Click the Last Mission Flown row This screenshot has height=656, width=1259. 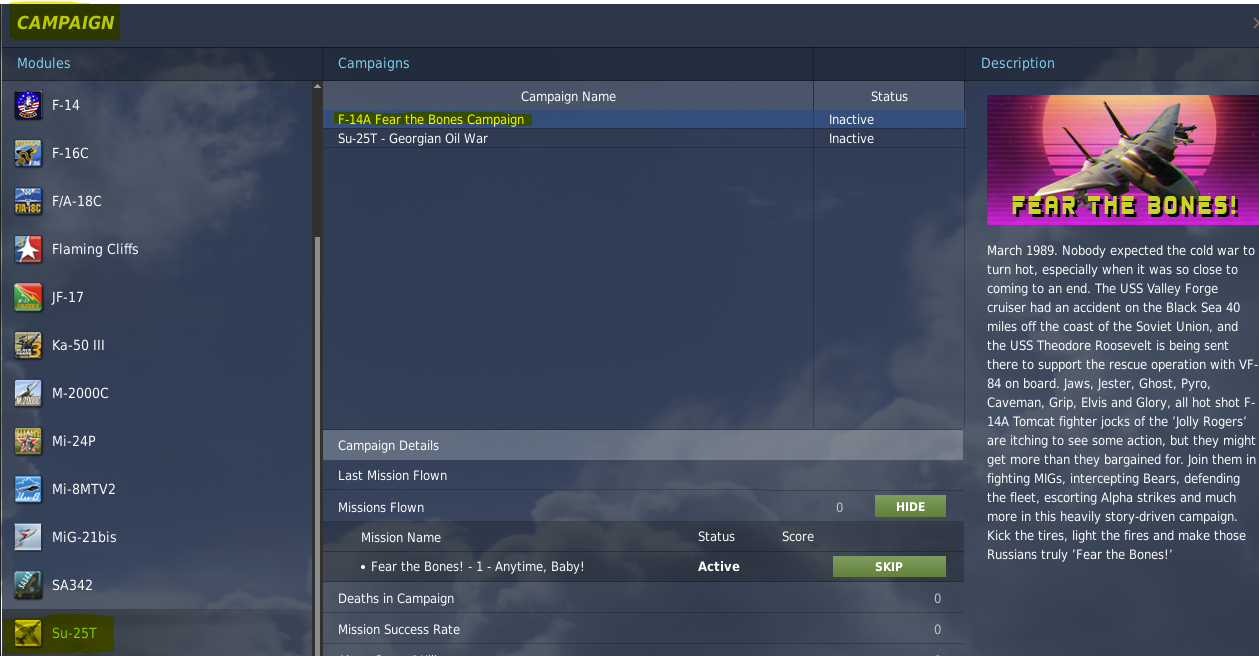click(643, 476)
